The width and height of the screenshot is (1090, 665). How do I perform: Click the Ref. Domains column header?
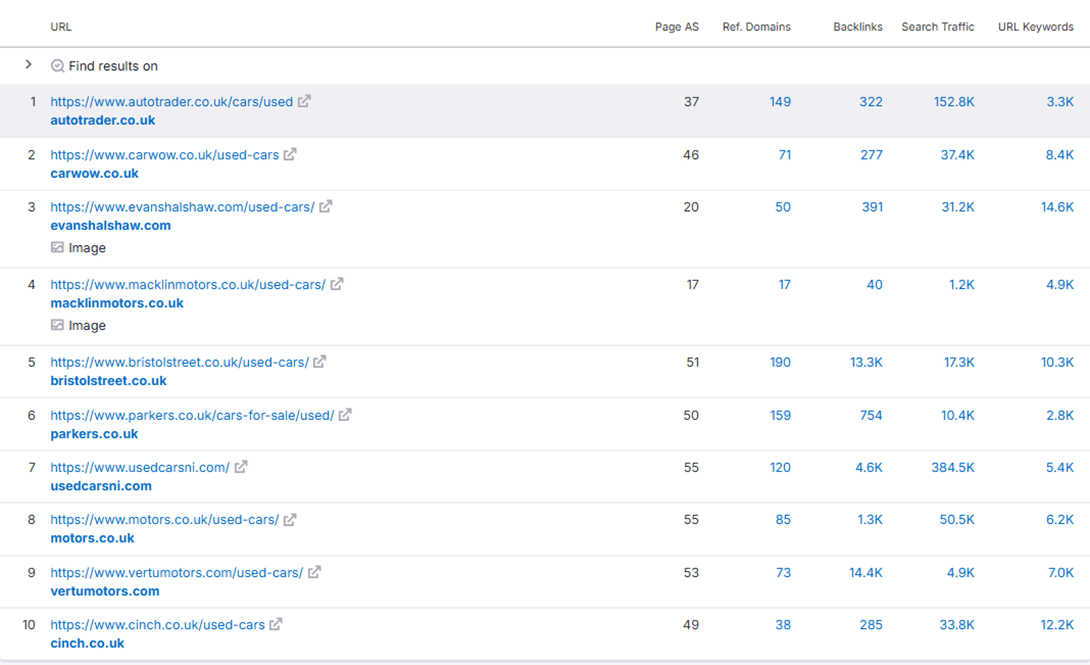tap(756, 27)
